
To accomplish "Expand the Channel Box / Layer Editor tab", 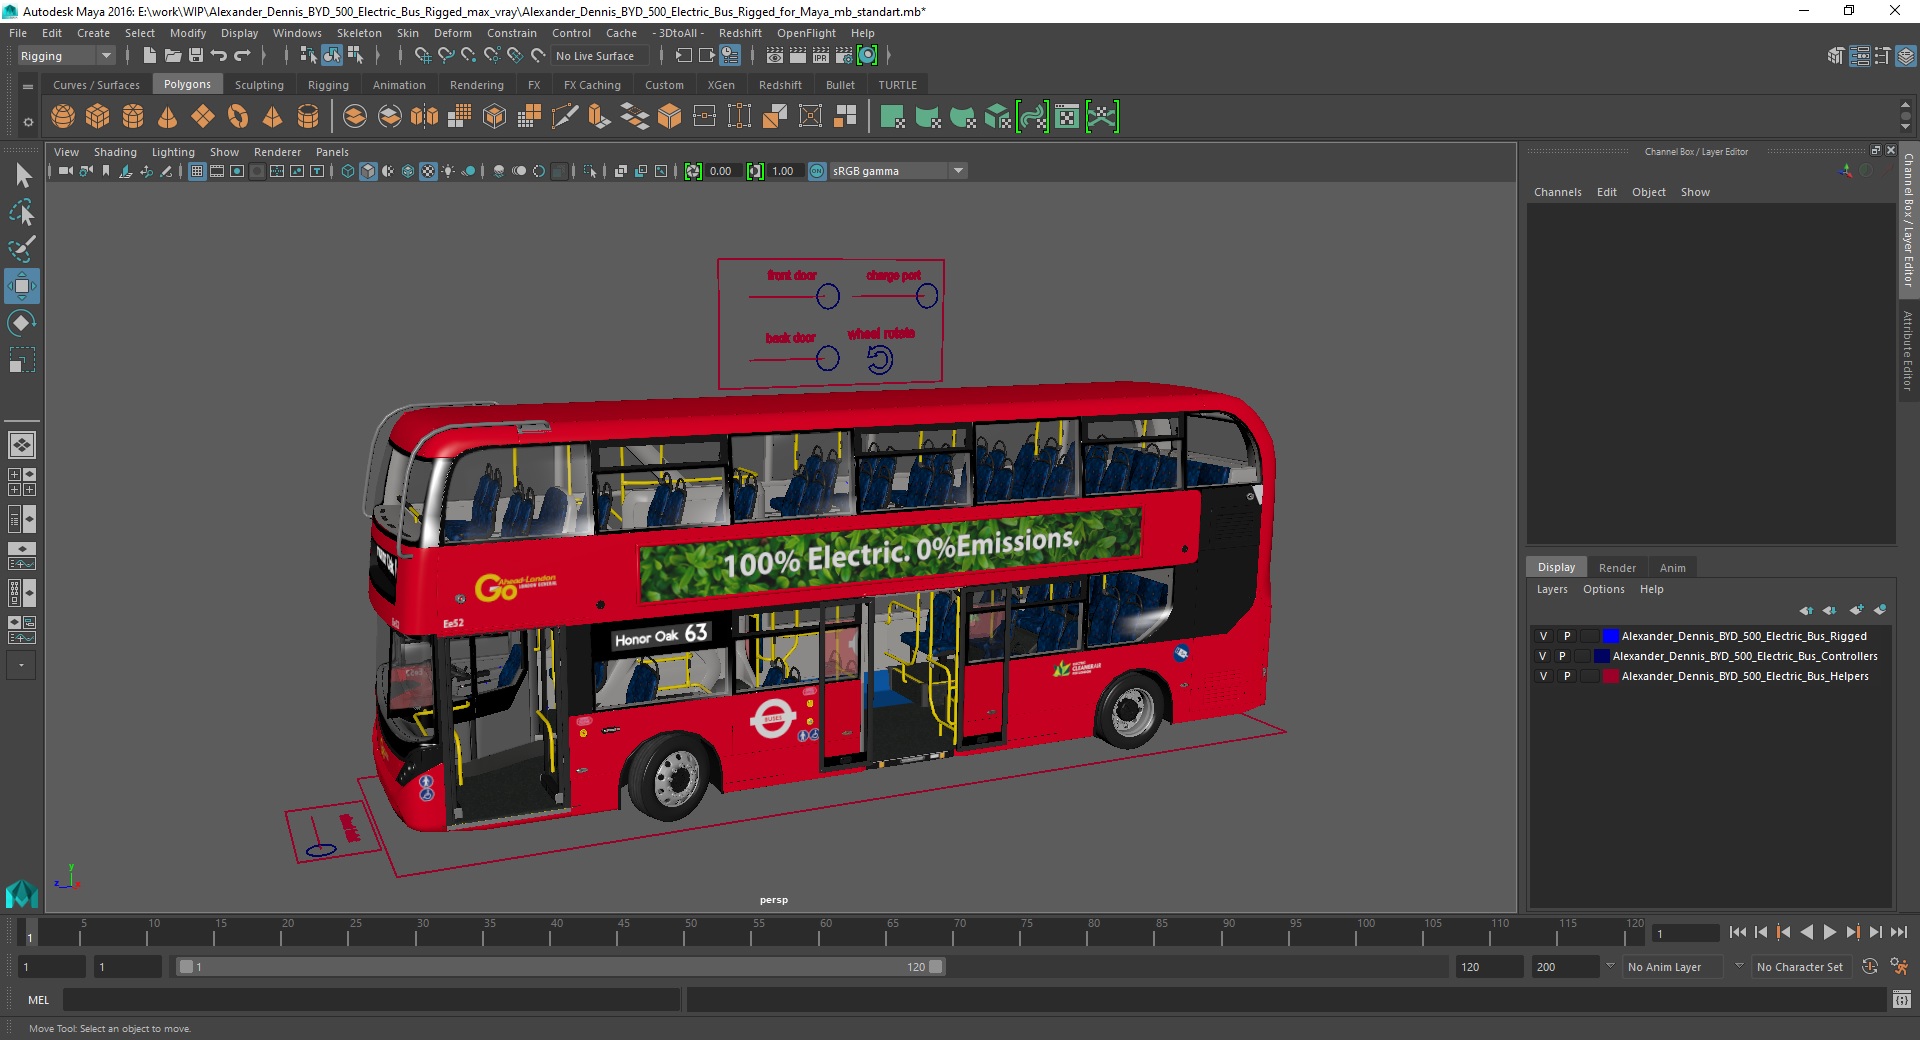I will pyautogui.click(x=1908, y=220).
